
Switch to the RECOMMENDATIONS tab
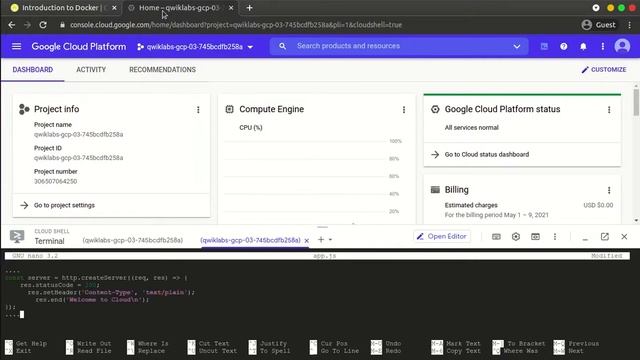(x=162, y=70)
